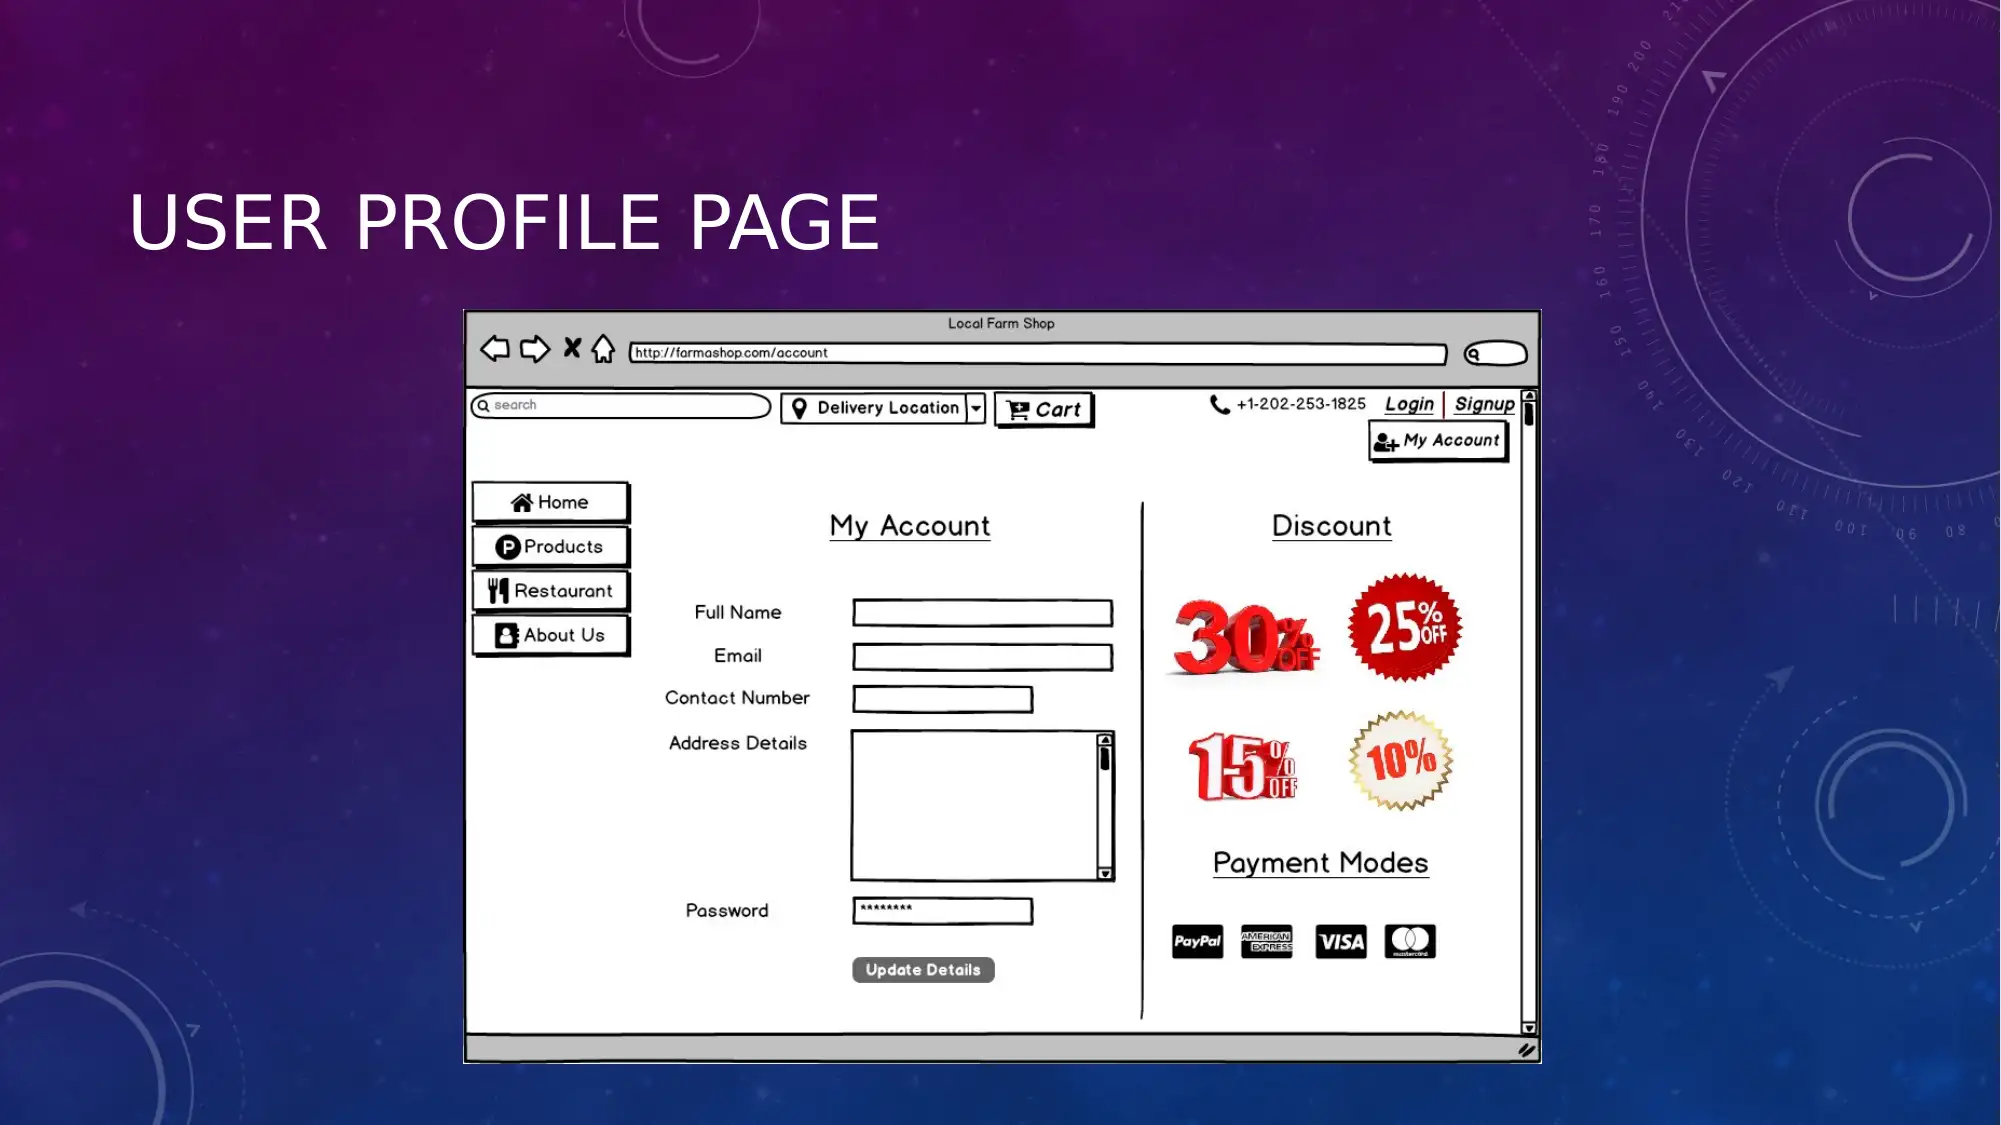
Task: Click the farmashop.com/account address bar
Action: click(1038, 353)
